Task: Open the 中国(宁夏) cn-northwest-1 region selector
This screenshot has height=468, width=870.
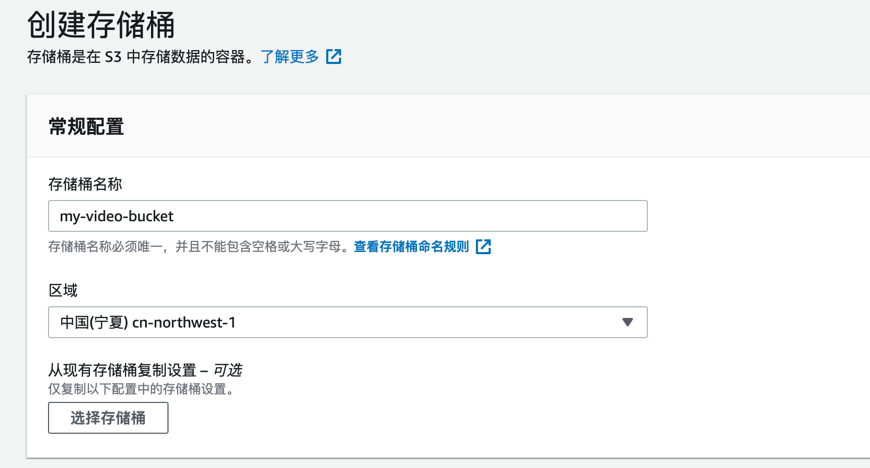Action: 348,322
